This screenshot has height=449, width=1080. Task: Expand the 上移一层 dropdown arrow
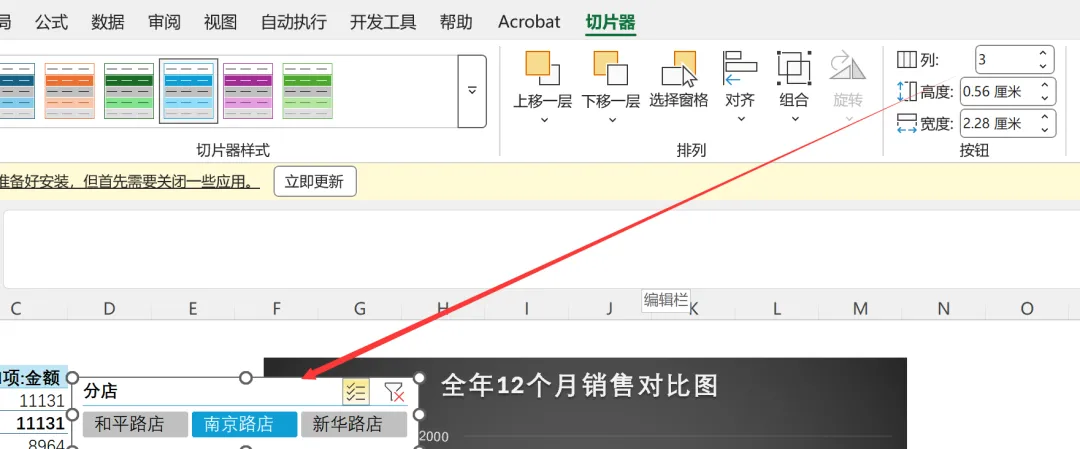543,120
